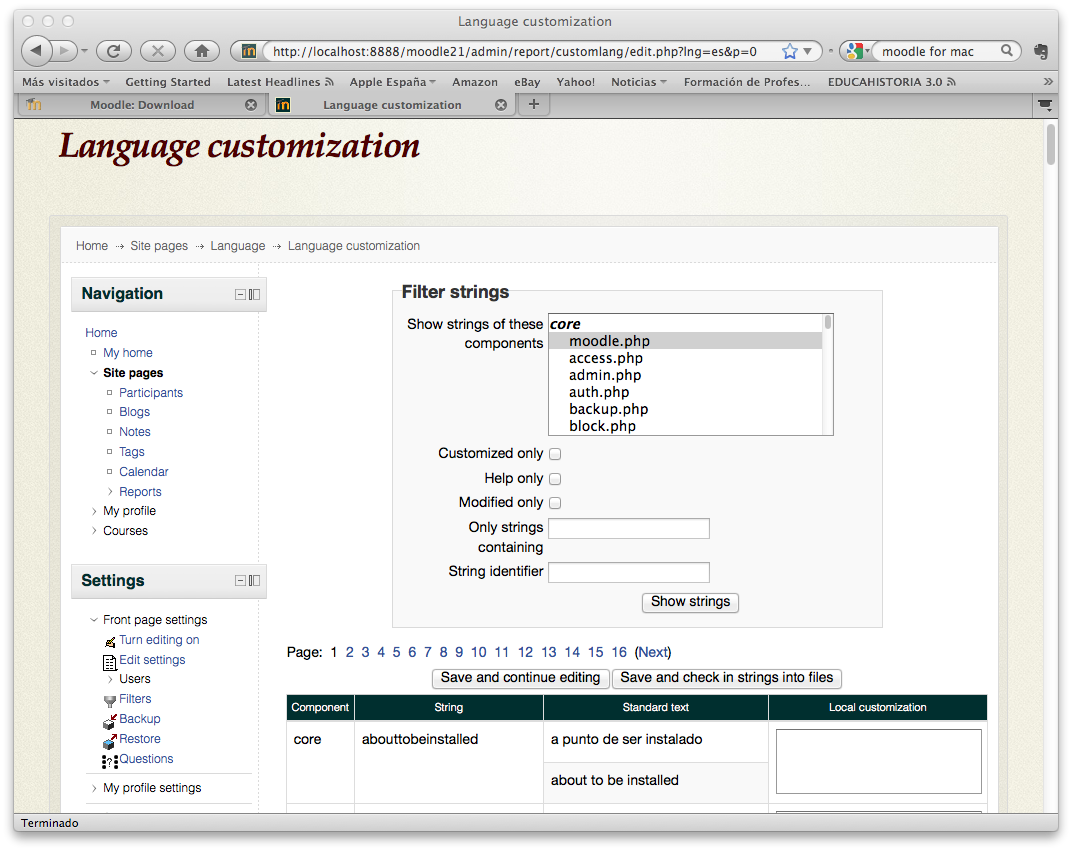Click the Backup icon in Settings
The width and height of the screenshot is (1072, 851).
[x=110, y=720]
